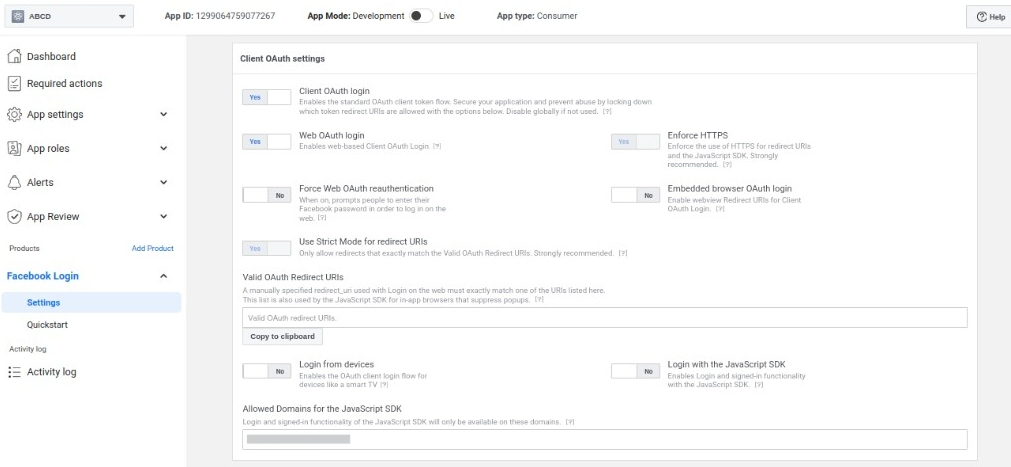Open help tooltip for Strict Mode redirect URIs
This screenshot has width=1011, height=467.
coord(623,253)
